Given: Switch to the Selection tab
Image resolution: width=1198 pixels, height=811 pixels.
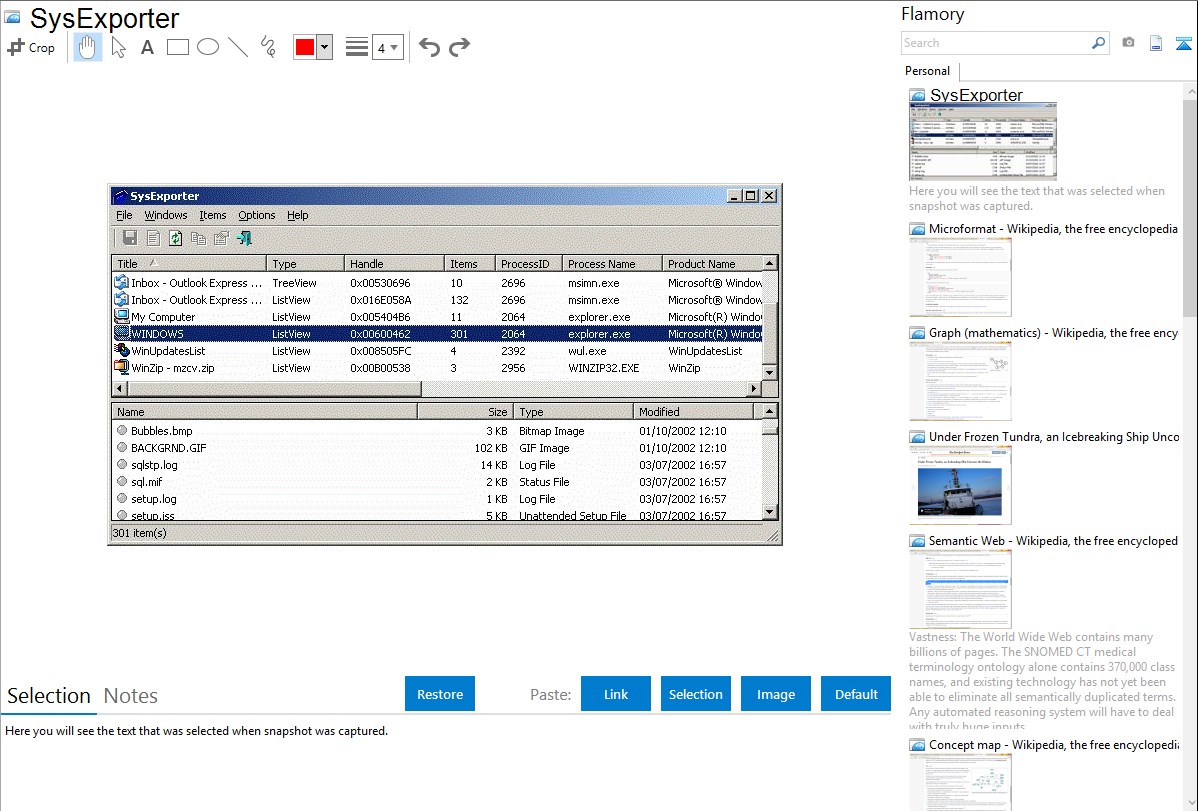Looking at the screenshot, I should (x=49, y=696).
